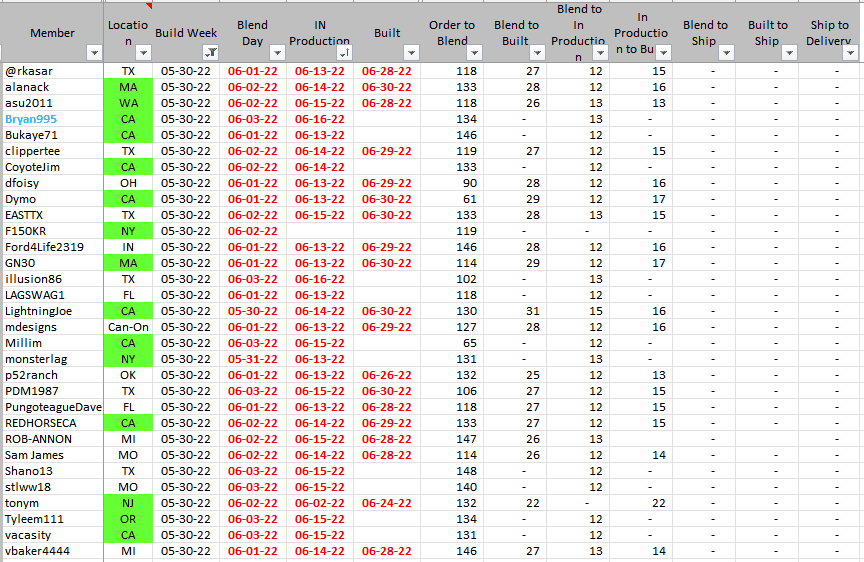Select the Can-On location cell
Screen dimensions: 864x562
[x=128, y=327]
